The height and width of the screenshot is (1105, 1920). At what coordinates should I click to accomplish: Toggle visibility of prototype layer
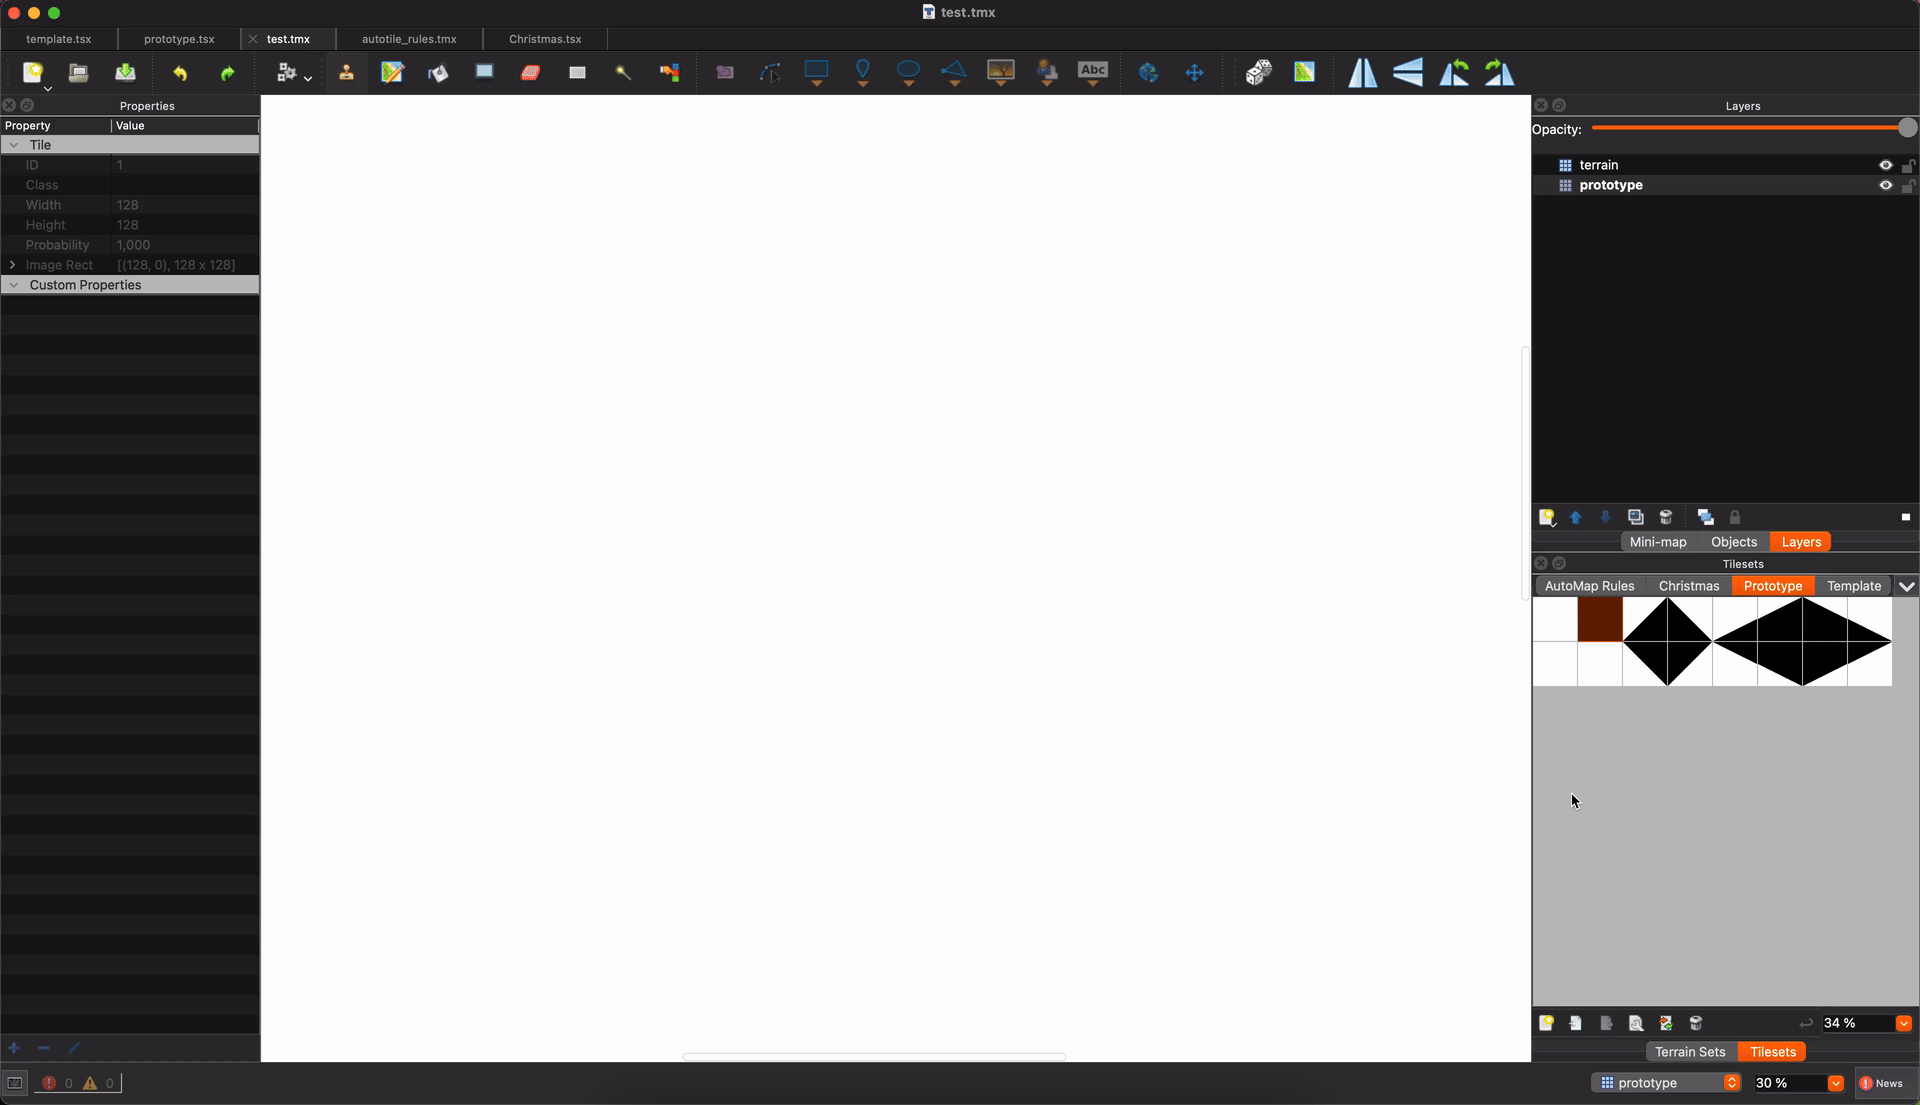(x=1885, y=185)
